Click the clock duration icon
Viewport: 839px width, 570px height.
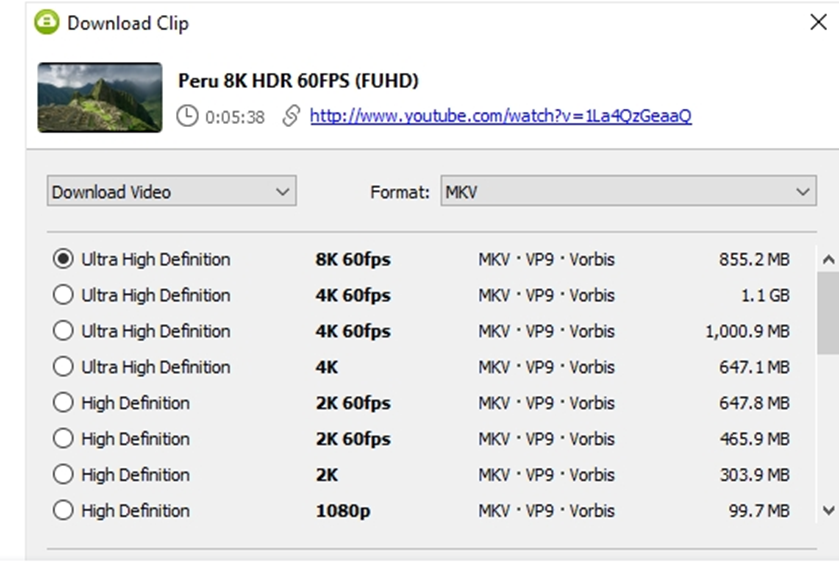pyautogui.click(x=187, y=116)
